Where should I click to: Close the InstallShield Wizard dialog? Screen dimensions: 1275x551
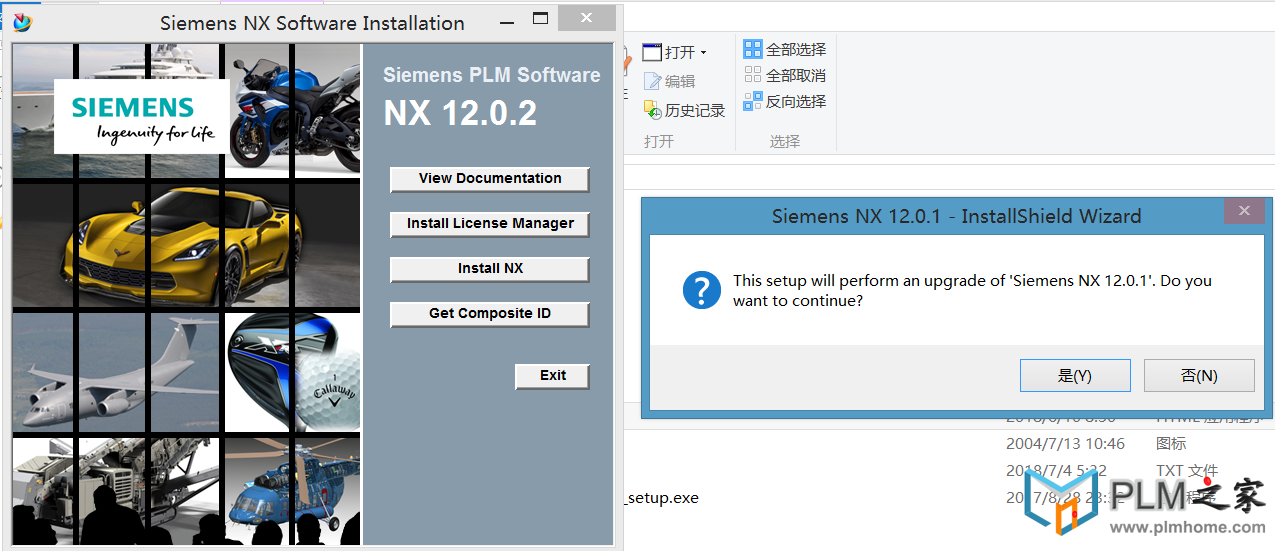(1244, 211)
